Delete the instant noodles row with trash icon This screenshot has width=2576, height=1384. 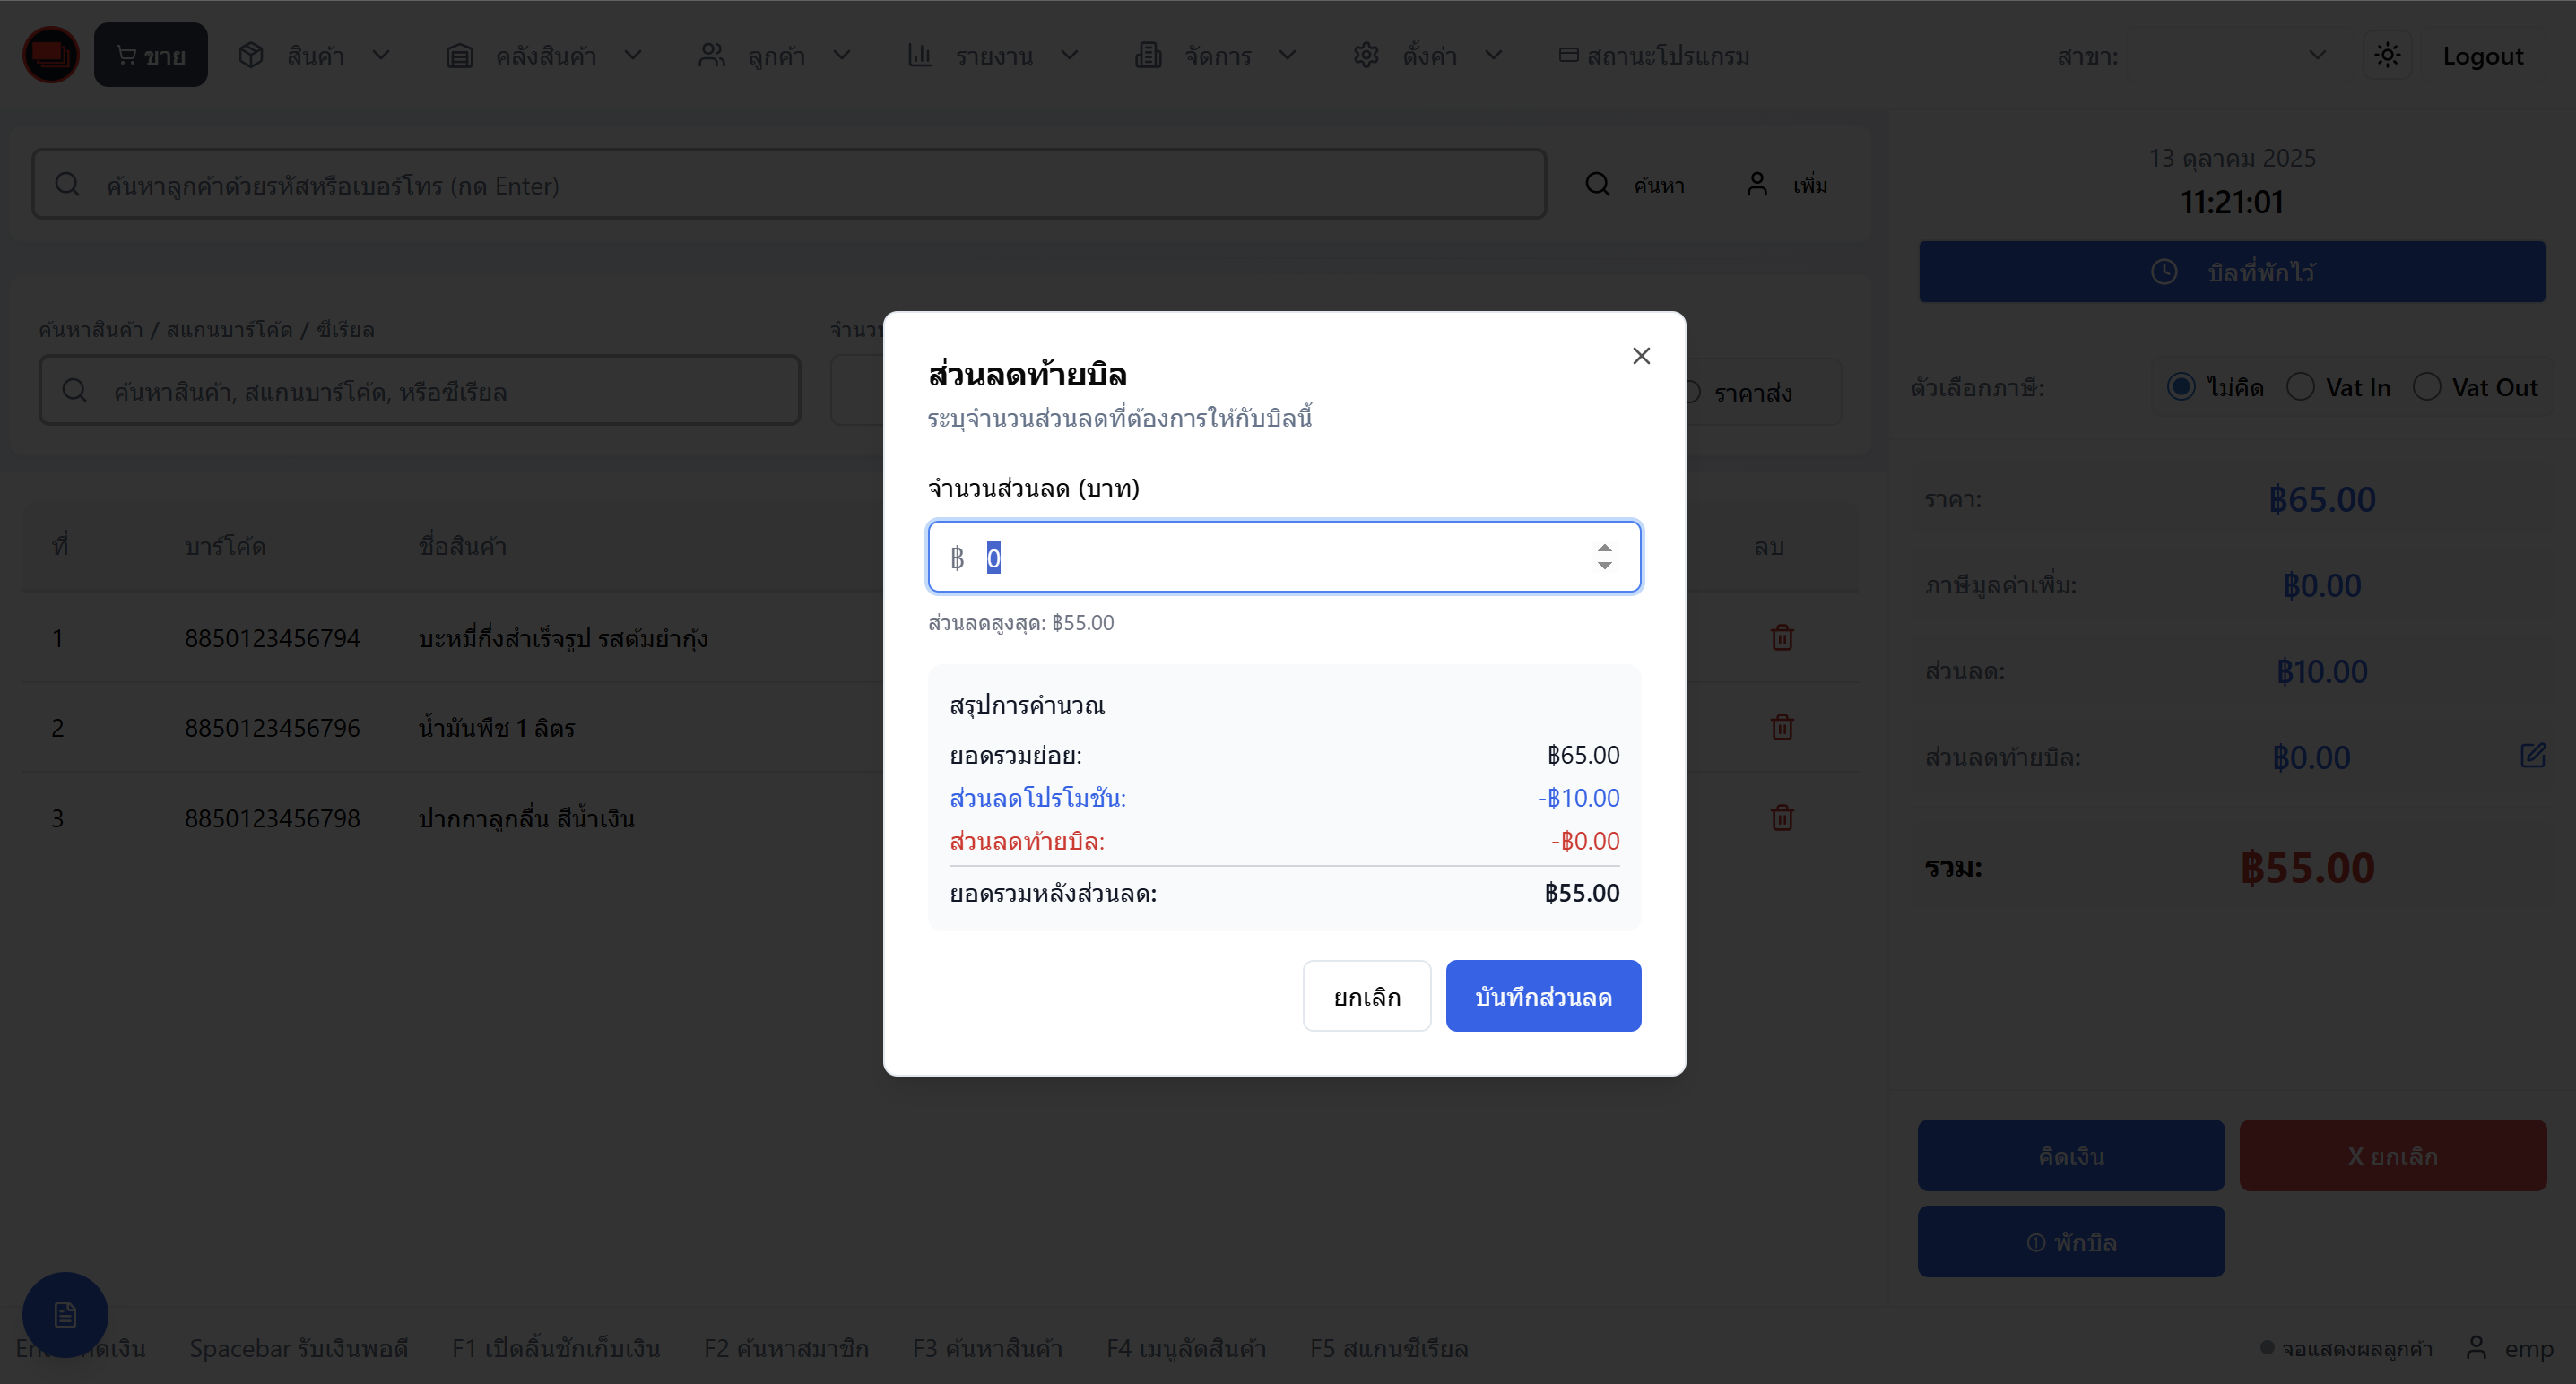coord(1782,638)
